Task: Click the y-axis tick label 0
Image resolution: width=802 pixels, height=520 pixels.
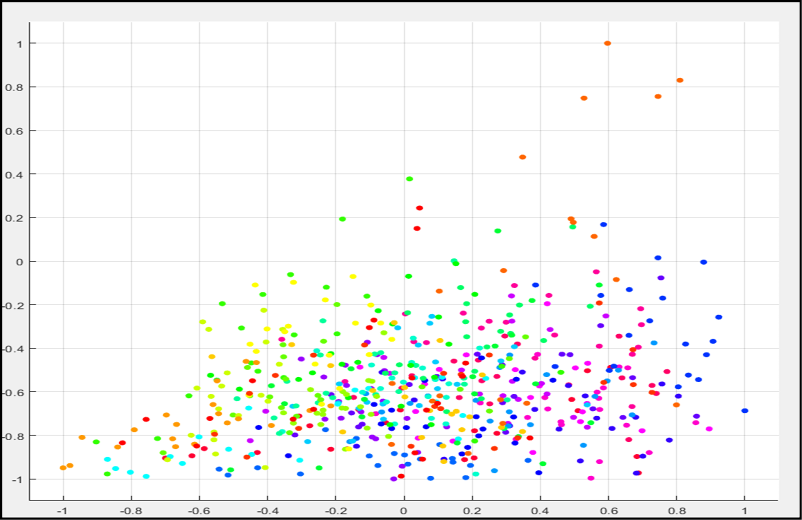Action: (x=19, y=262)
